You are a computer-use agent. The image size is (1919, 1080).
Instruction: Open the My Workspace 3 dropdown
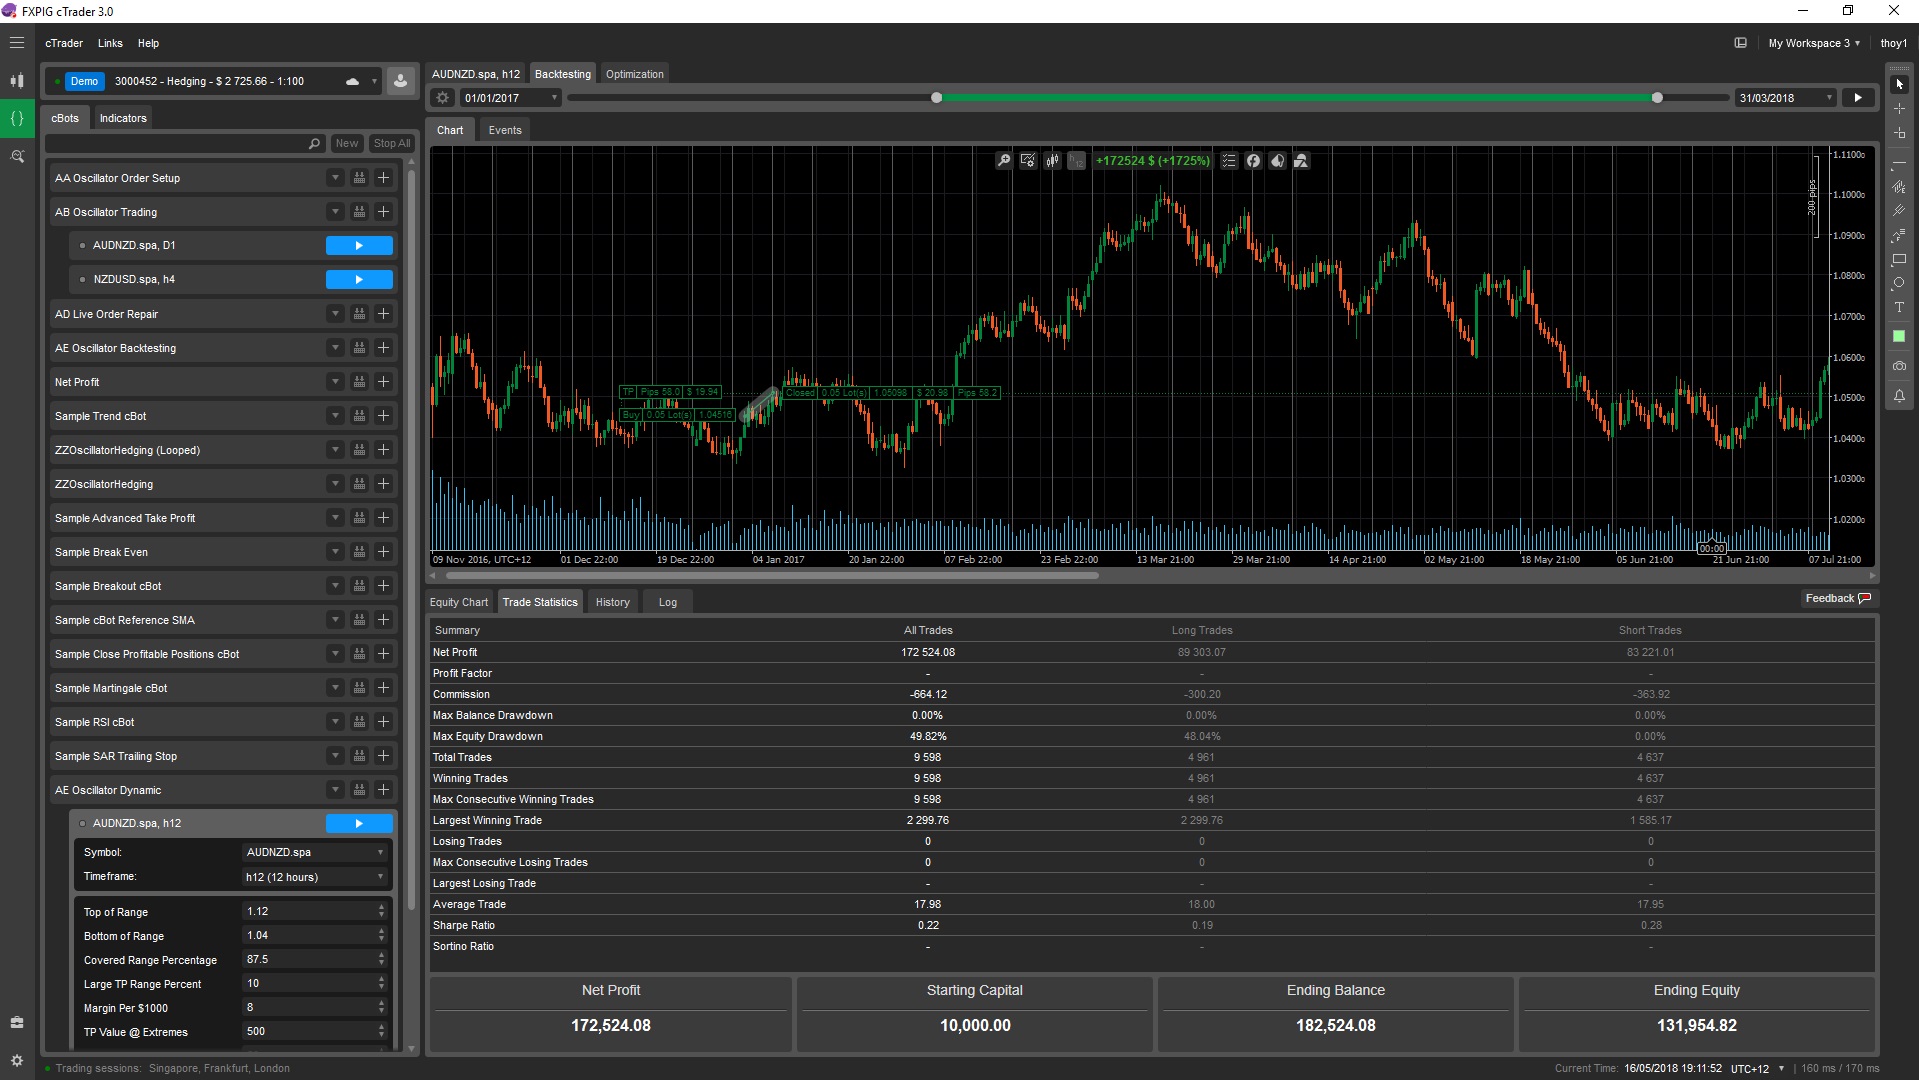[1813, 43]
